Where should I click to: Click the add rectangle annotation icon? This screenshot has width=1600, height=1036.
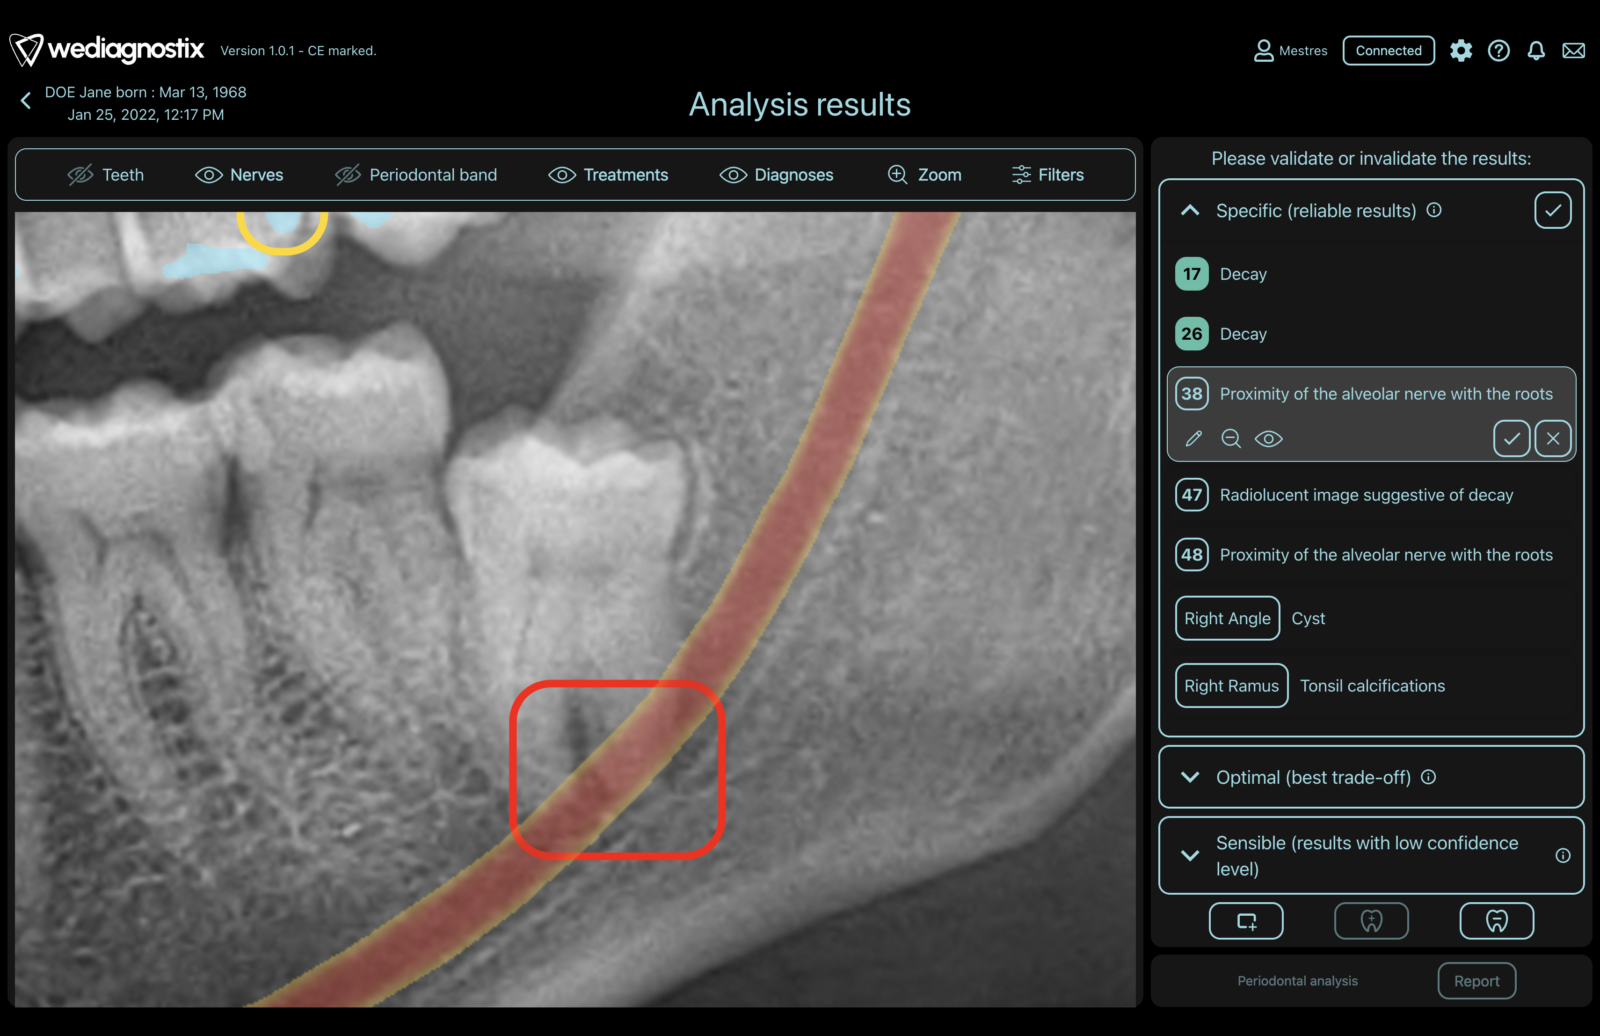tap(1246, 921)
